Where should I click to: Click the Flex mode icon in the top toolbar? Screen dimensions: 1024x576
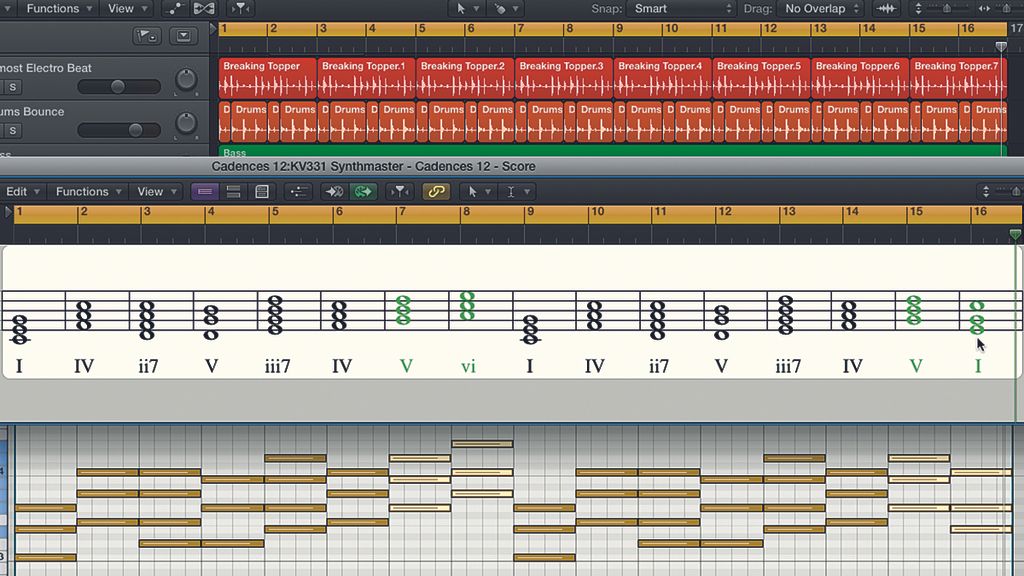pos(204,8)
